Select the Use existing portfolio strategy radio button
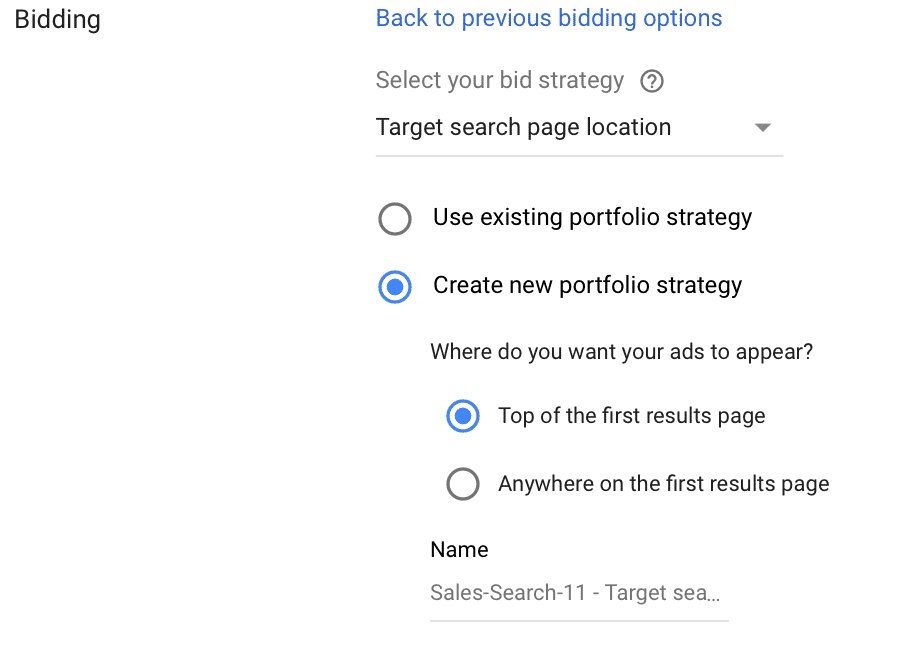920x668 pixels. [395, 219]
